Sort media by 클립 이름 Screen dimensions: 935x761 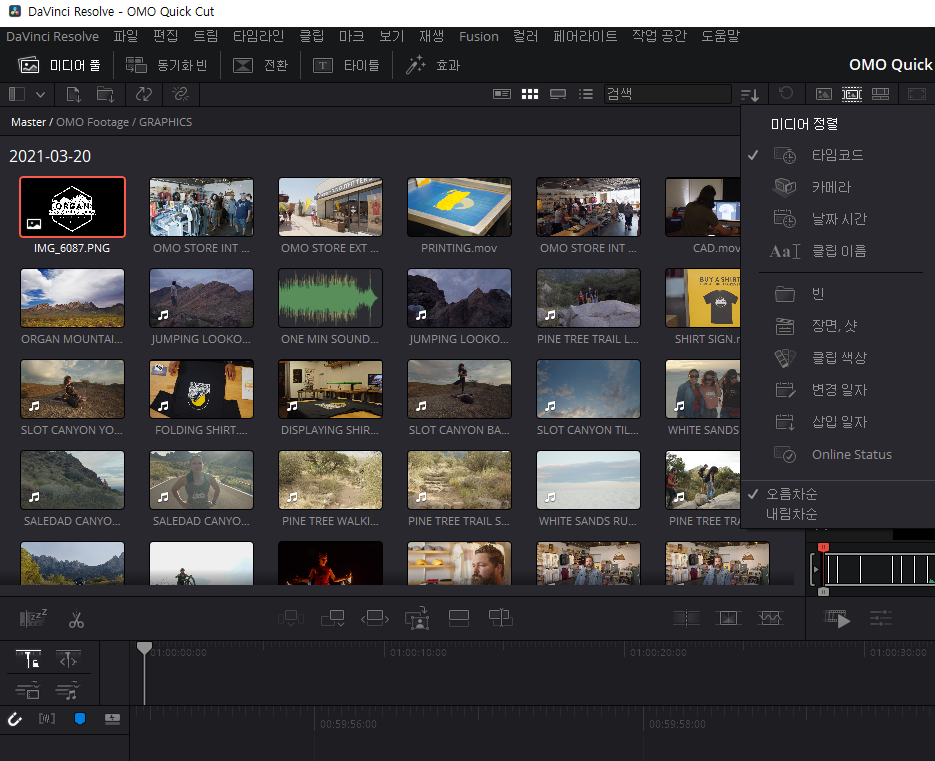[837, 251]
